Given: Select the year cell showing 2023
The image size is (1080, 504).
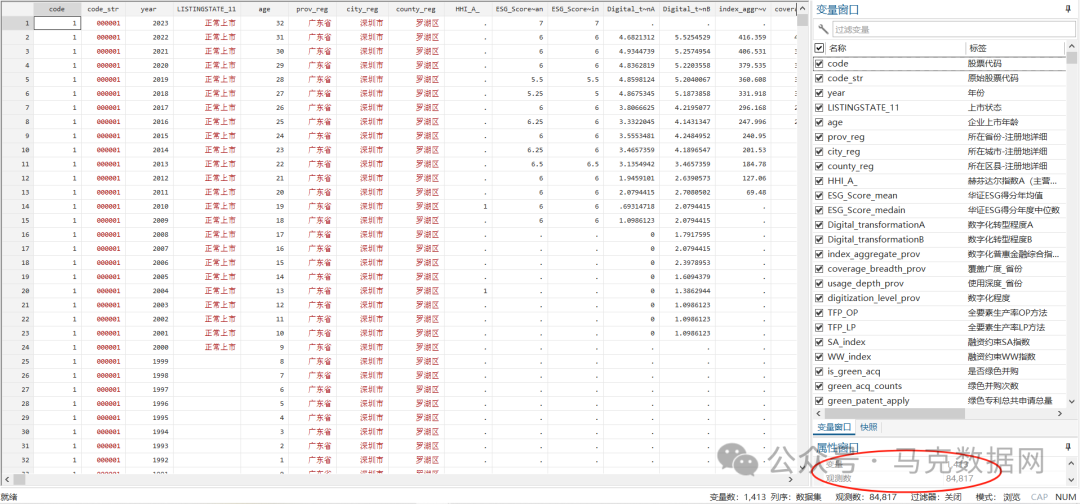Looking at the screenshot, I should point(148,23).
